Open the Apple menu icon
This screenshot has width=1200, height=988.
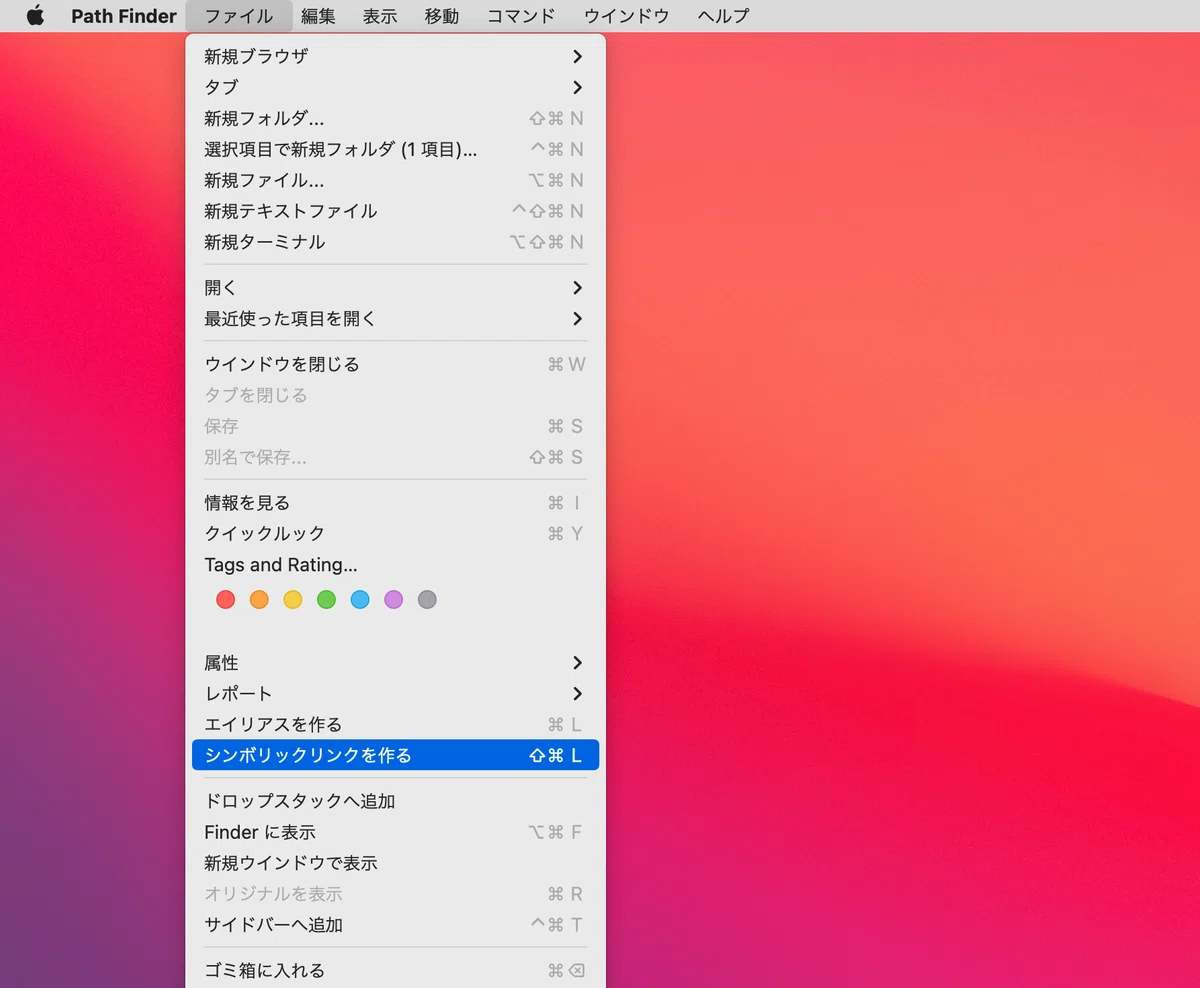coord(36,16)
